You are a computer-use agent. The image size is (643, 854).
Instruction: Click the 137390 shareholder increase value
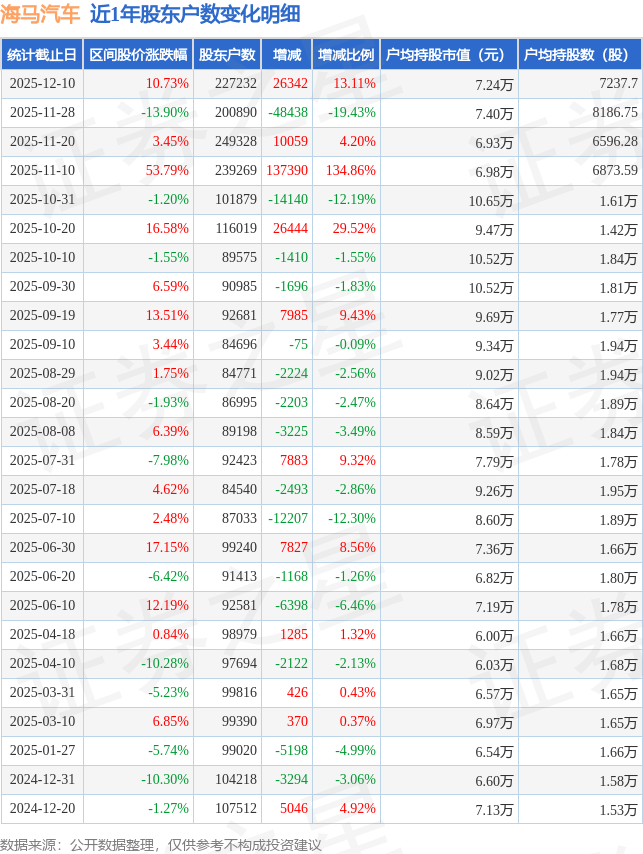point(286,171)
